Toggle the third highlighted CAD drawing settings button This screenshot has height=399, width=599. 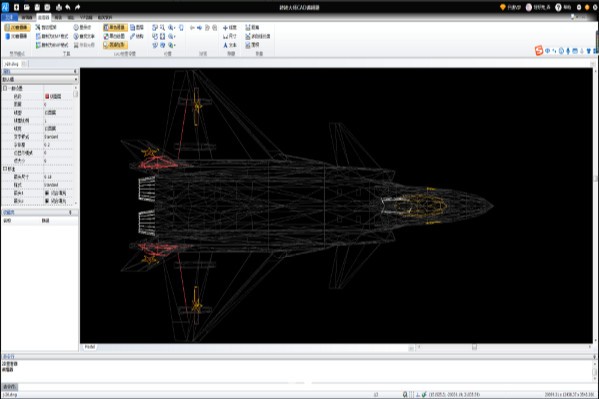(x=115, y=45)
